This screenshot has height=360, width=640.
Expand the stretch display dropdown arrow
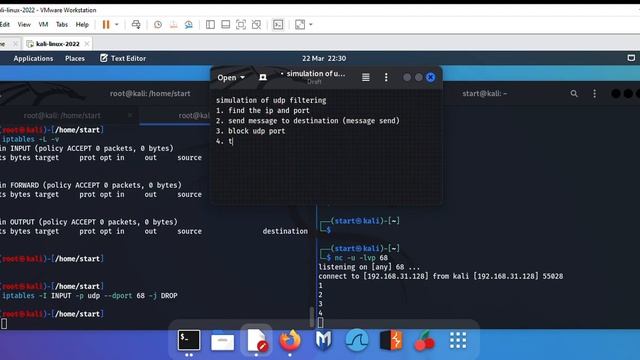tap(311, 24)
